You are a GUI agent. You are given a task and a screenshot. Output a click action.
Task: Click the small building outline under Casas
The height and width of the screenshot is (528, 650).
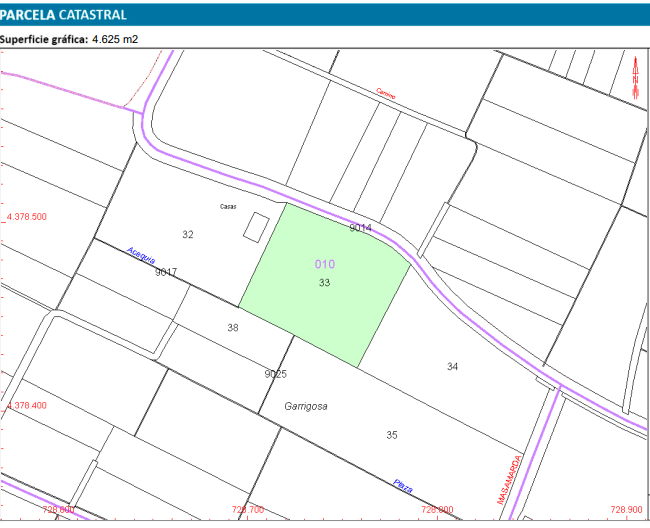coord(257,227)
